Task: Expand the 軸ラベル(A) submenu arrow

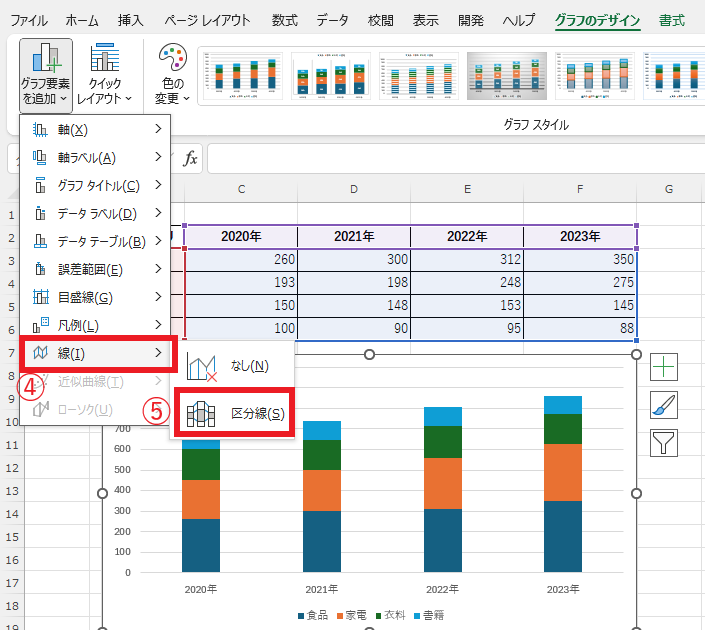Action: [x=158, y=157]
